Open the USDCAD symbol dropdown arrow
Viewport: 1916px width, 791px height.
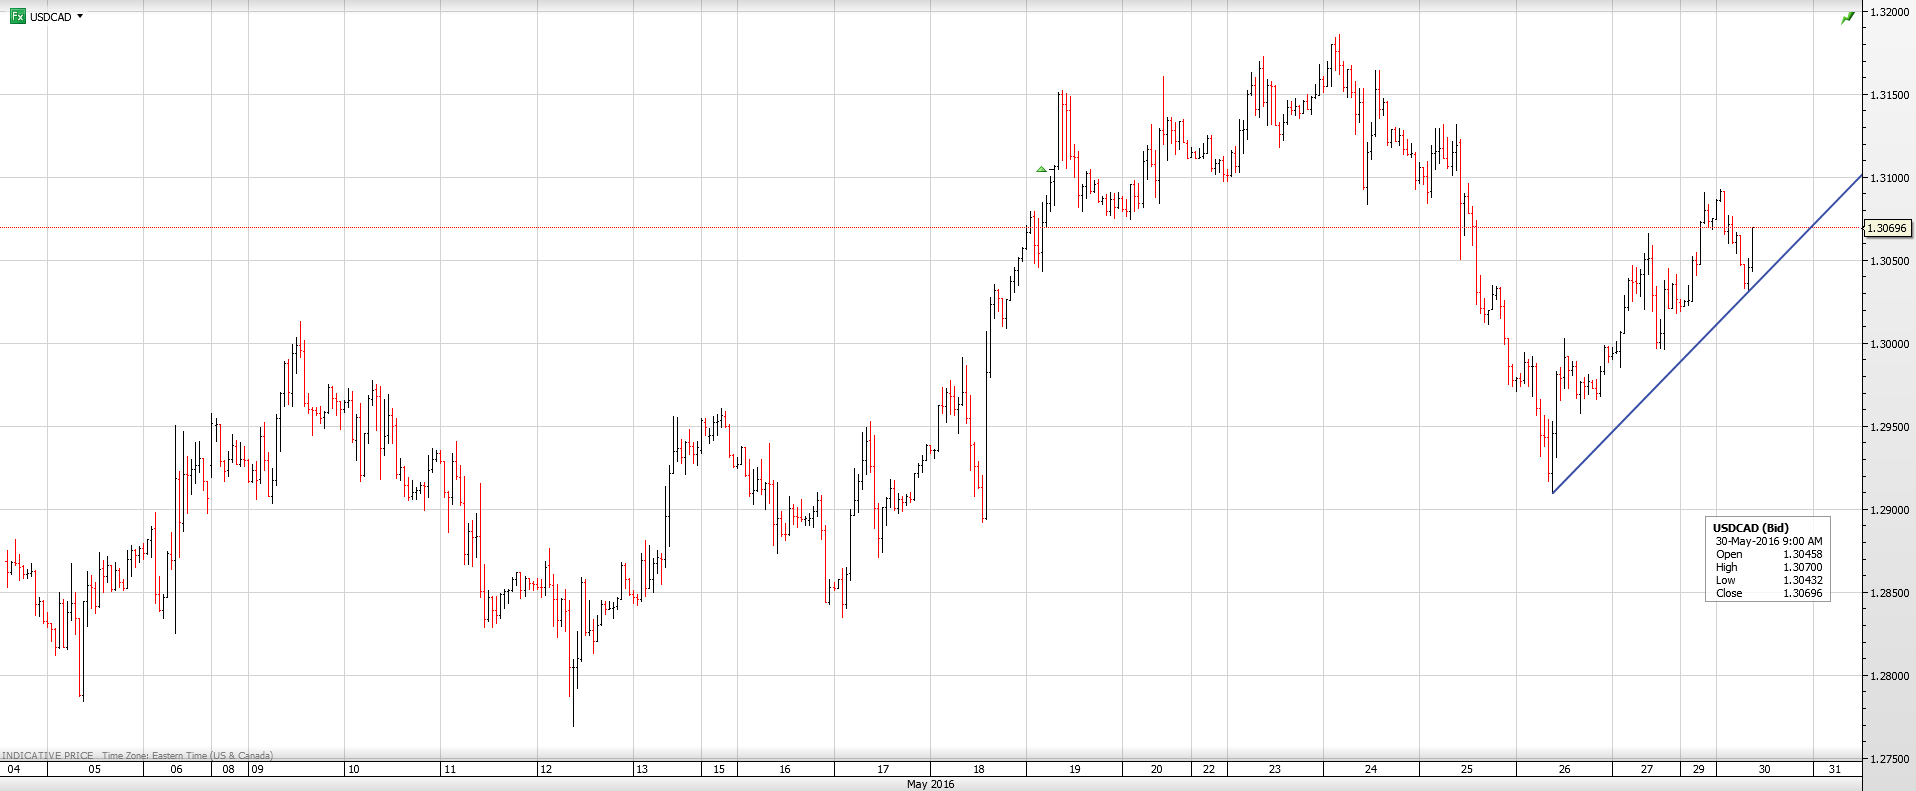click(x=80, y=16)
